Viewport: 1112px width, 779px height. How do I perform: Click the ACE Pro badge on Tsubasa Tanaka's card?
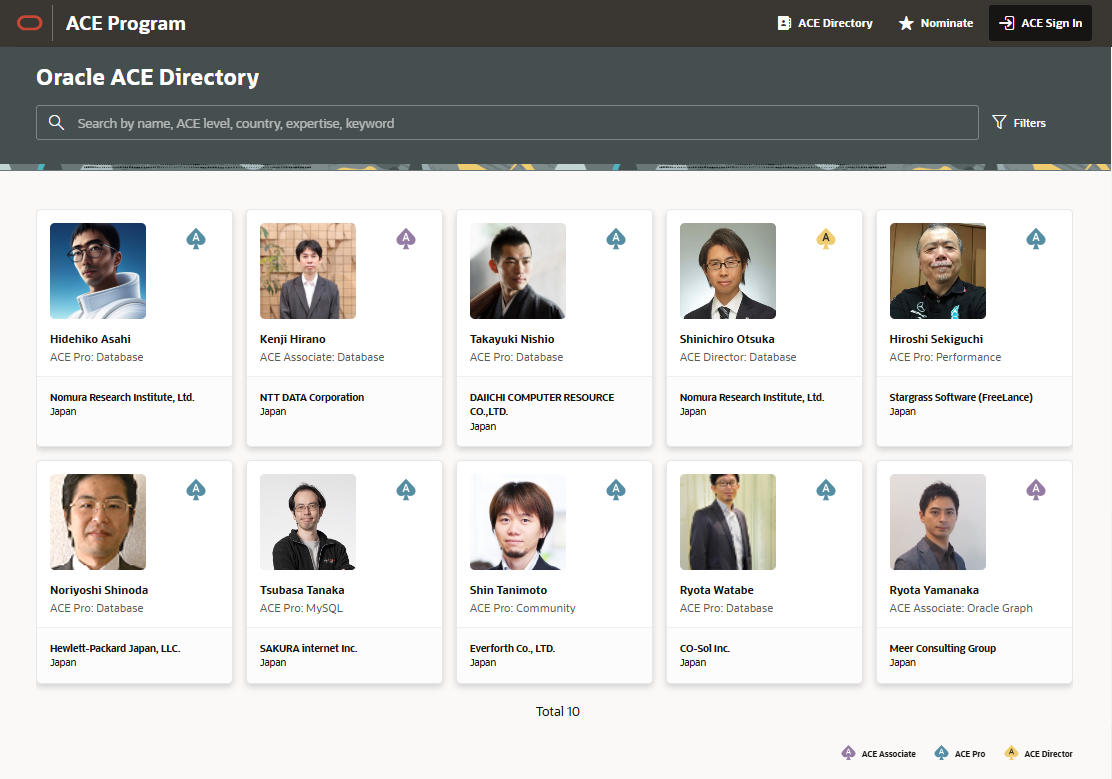tap(406, 490)
